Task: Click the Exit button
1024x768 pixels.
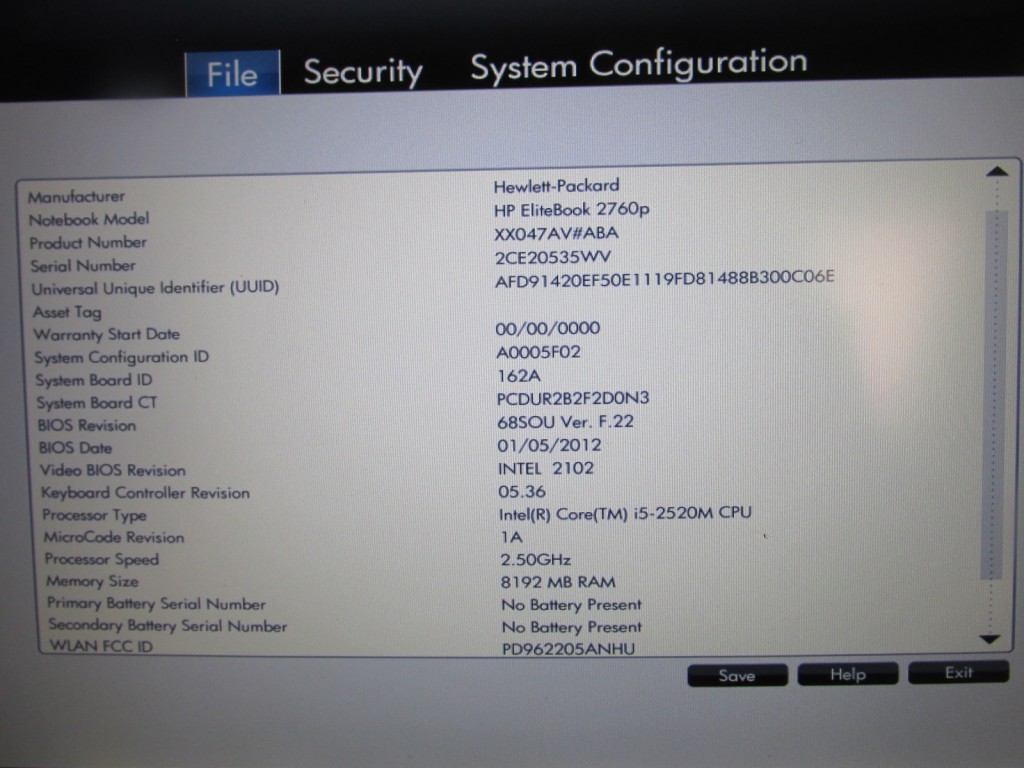Action: [958, 673]
